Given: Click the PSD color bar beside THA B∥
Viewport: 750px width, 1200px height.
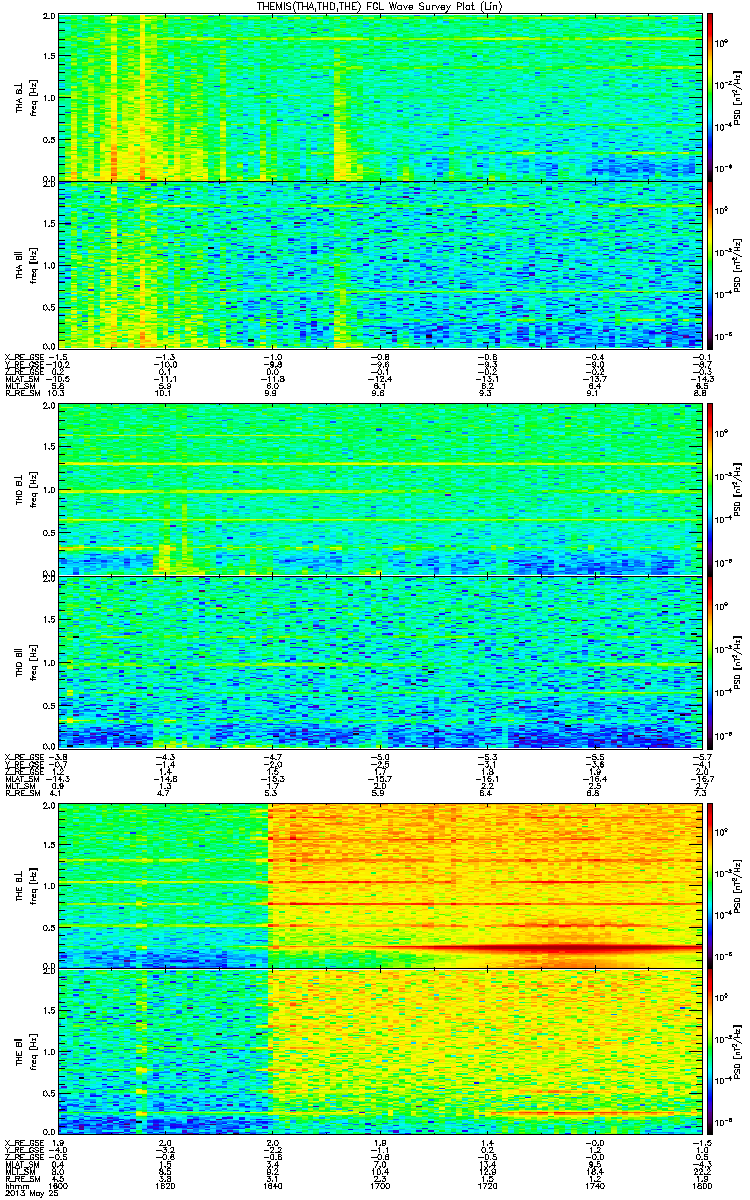Looking at the screenshot, I should (710, 263).
